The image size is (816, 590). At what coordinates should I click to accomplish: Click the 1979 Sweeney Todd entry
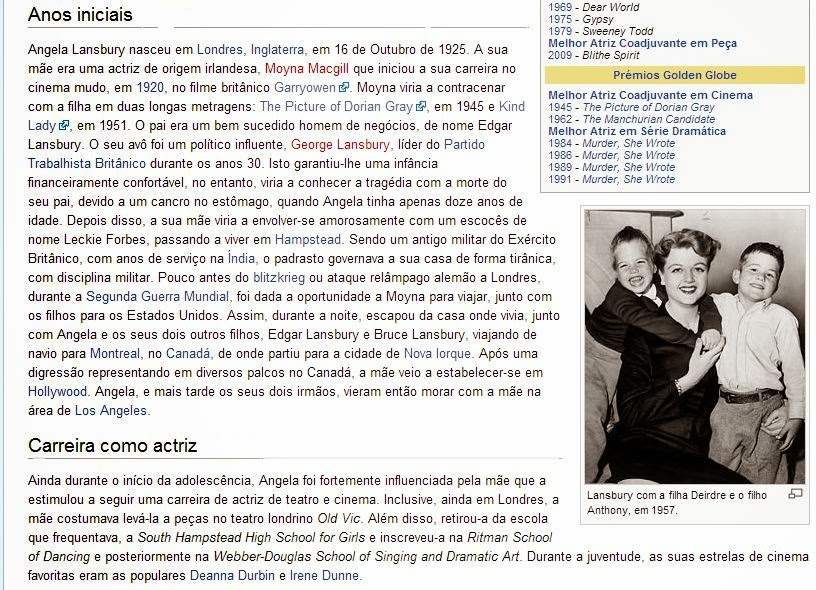pos(601,31)
